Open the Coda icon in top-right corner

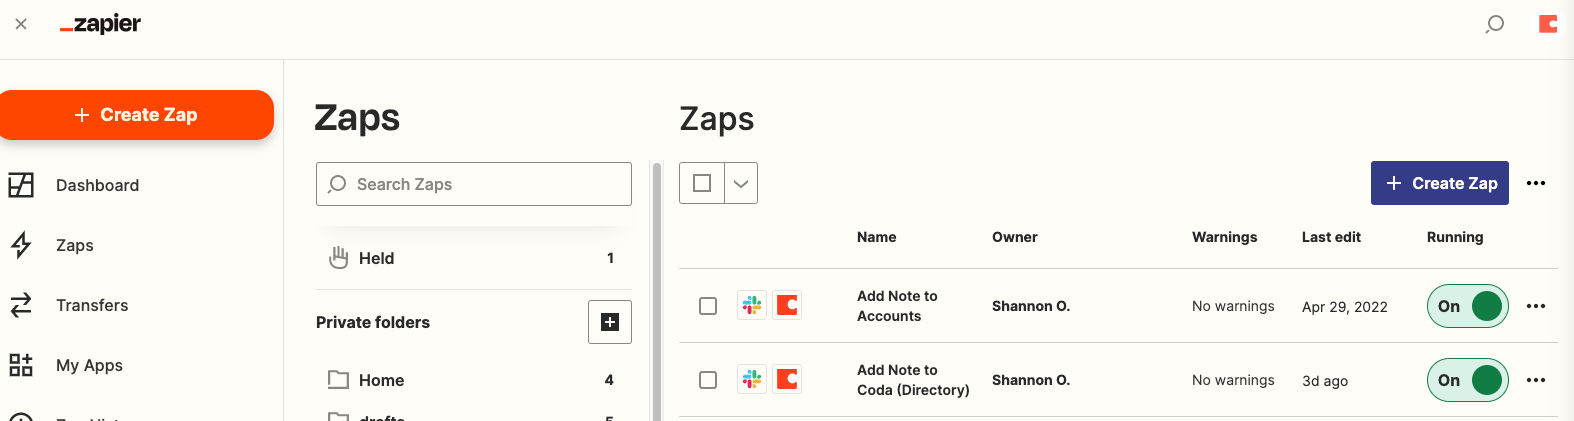(1548, 24)
